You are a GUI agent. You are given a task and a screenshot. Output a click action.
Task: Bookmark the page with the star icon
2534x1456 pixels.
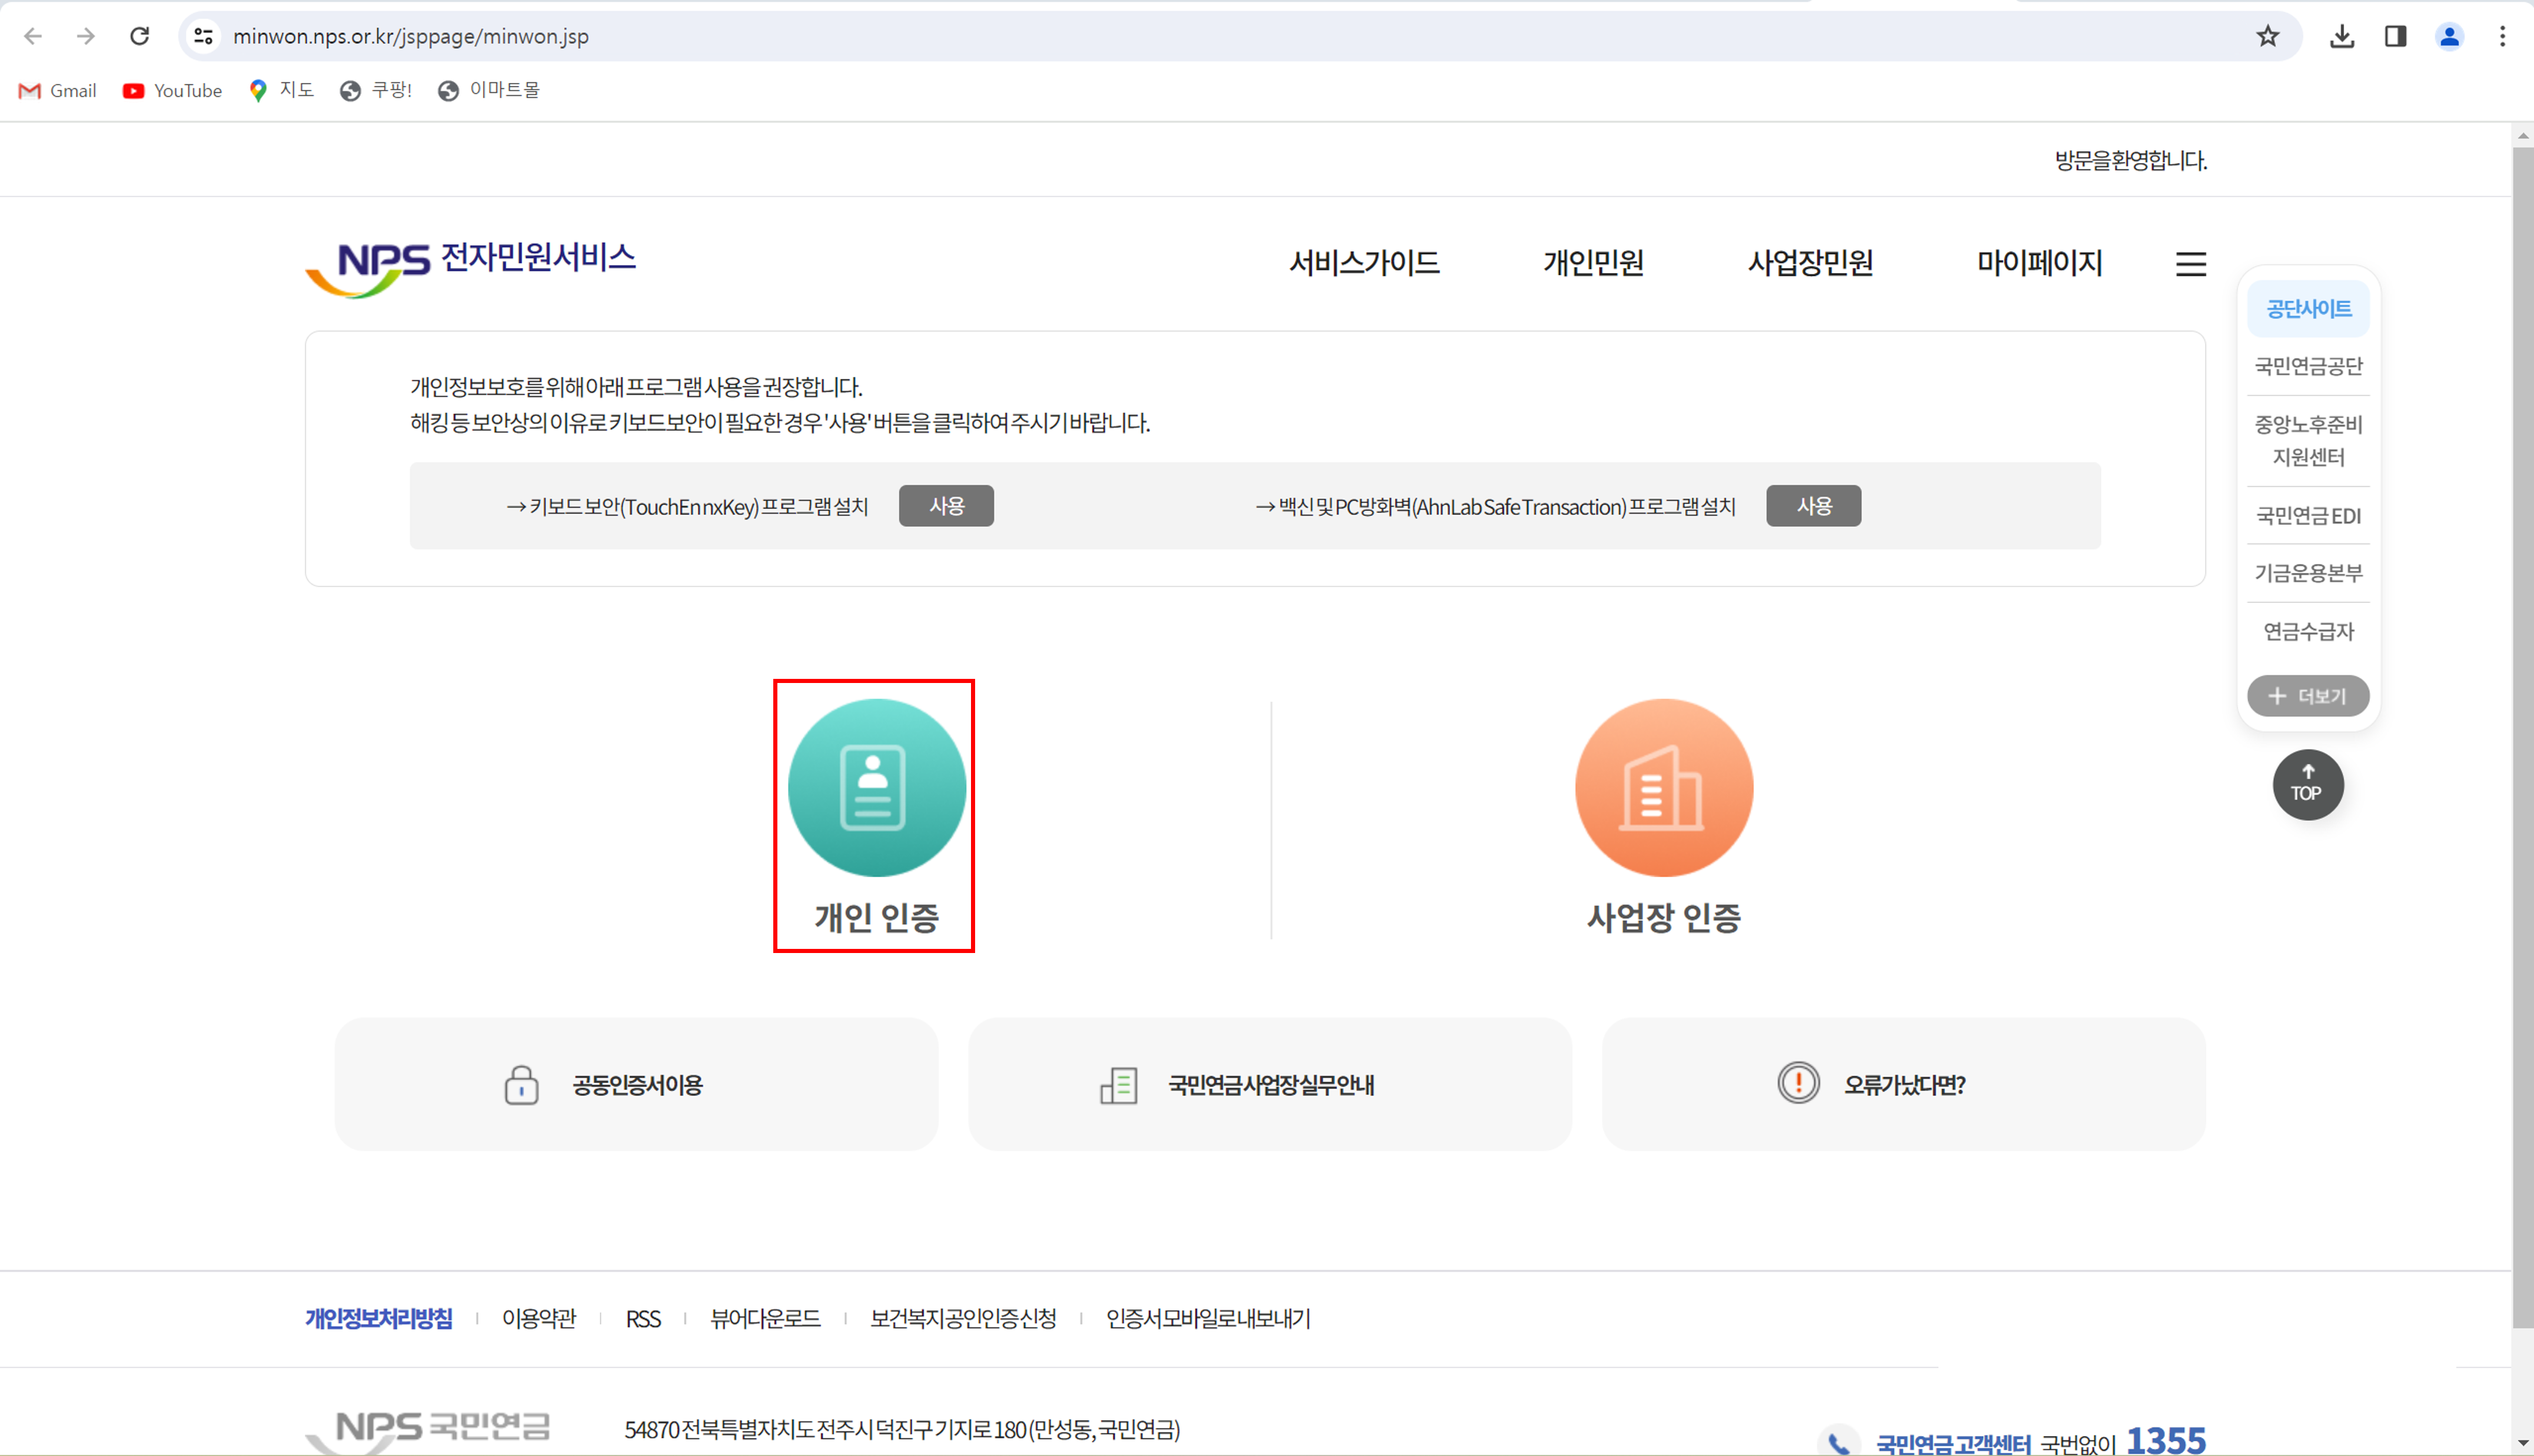point(2267,36)
